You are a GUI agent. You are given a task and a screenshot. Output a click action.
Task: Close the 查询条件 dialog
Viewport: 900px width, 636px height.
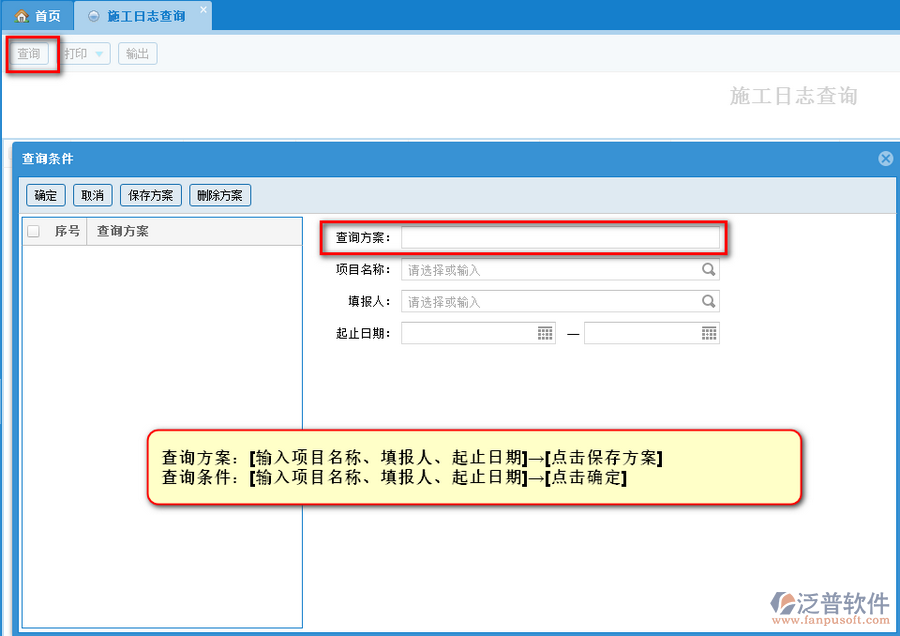[x=886, y=158]
